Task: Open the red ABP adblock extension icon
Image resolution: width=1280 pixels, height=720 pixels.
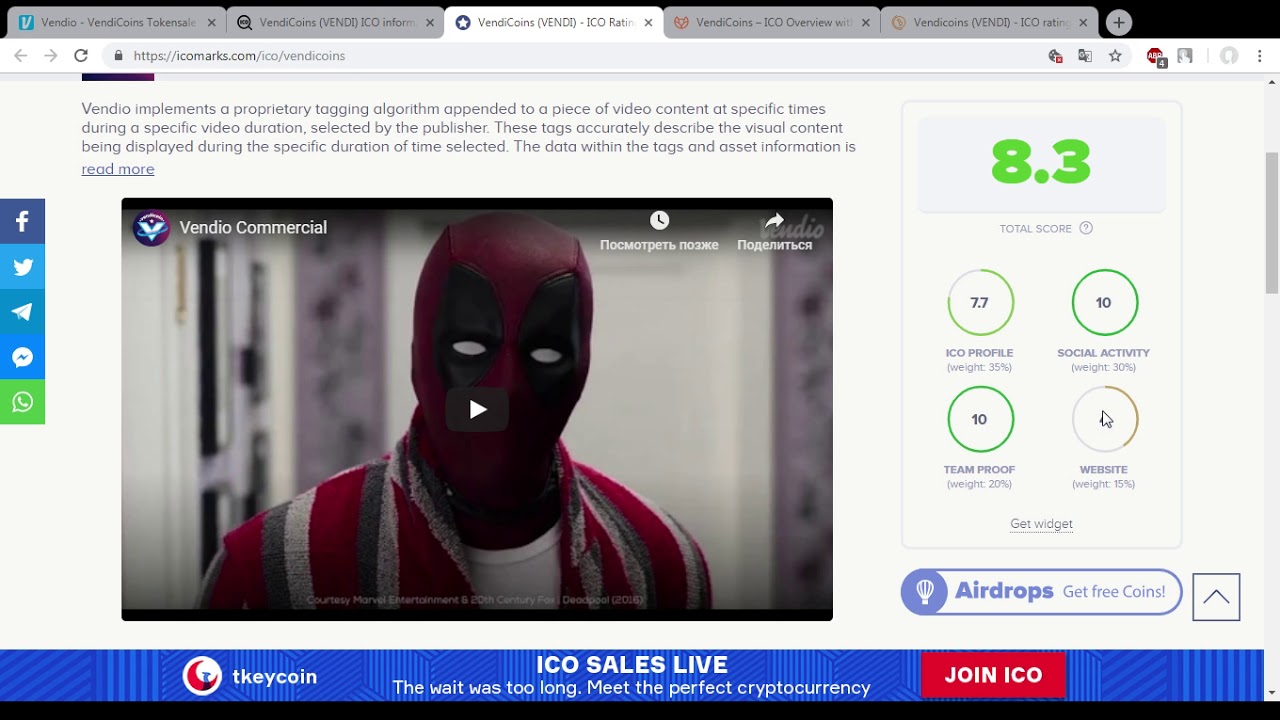Action: 1156,57
